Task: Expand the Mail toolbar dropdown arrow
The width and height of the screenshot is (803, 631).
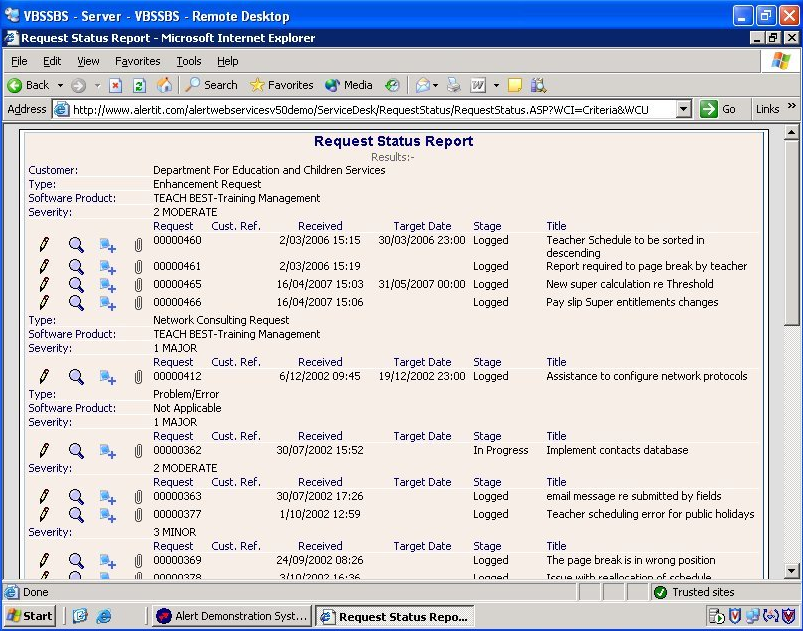Action: (x=437, y=86)
